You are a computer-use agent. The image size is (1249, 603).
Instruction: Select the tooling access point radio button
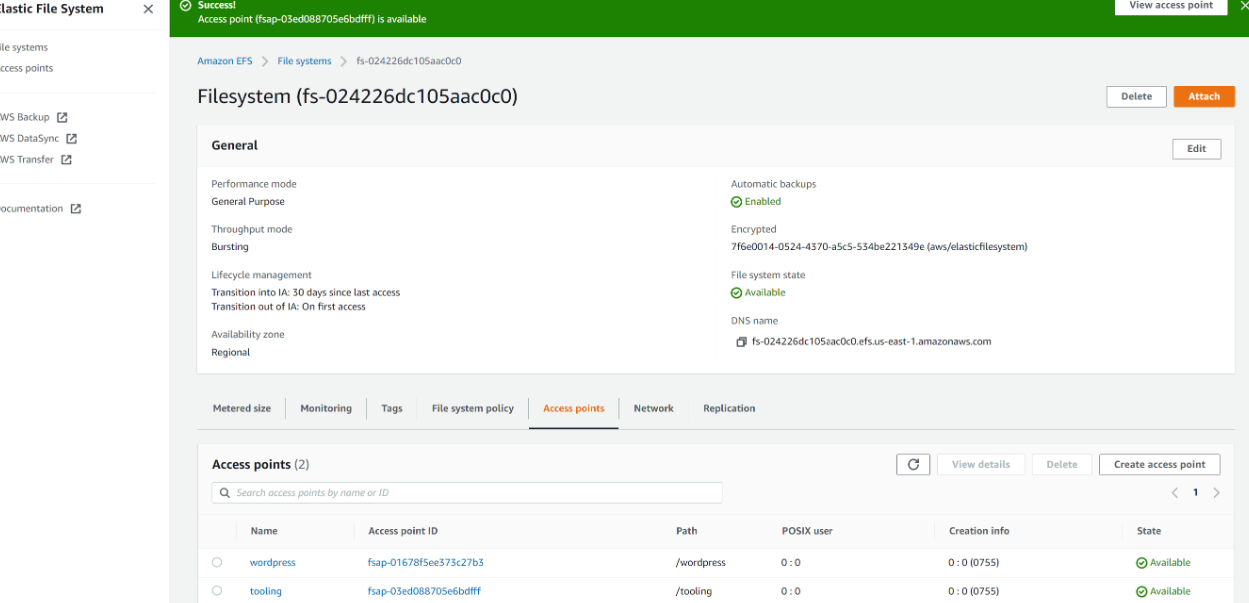217,591
